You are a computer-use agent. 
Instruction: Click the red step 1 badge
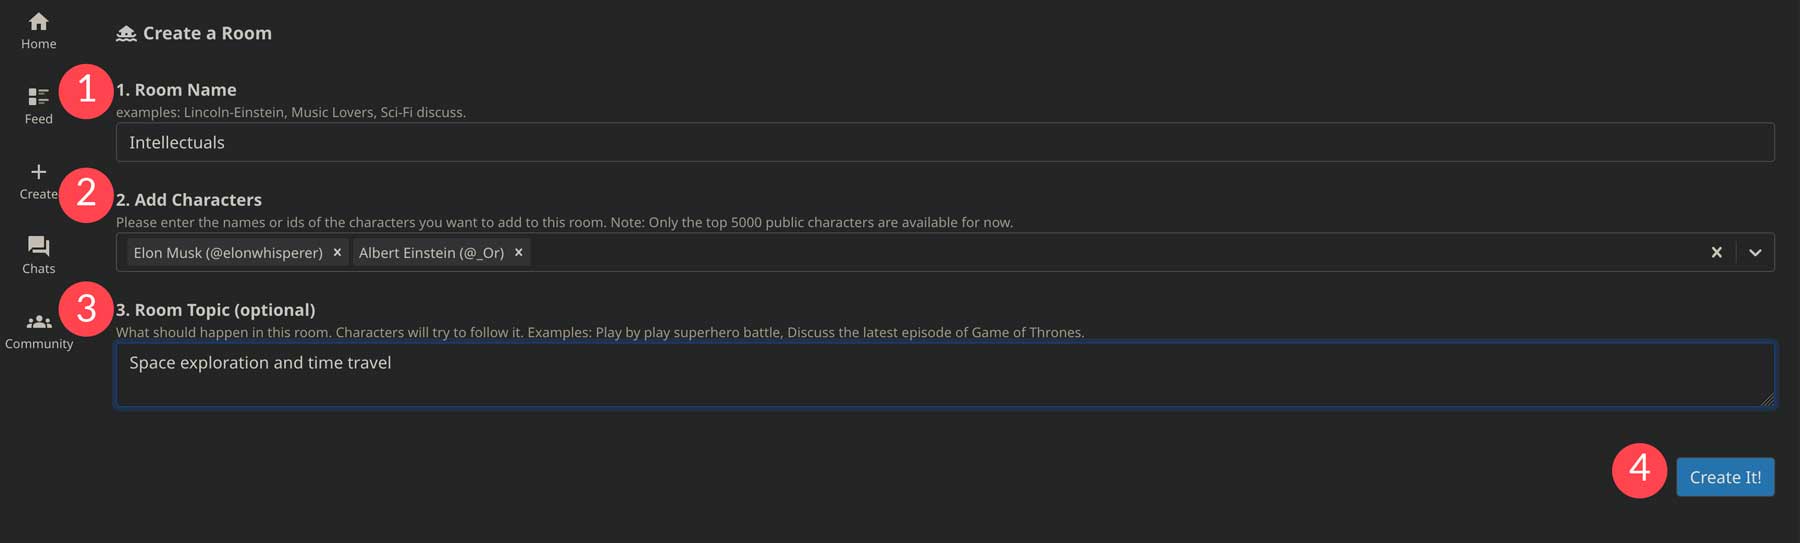pos(86,91)
